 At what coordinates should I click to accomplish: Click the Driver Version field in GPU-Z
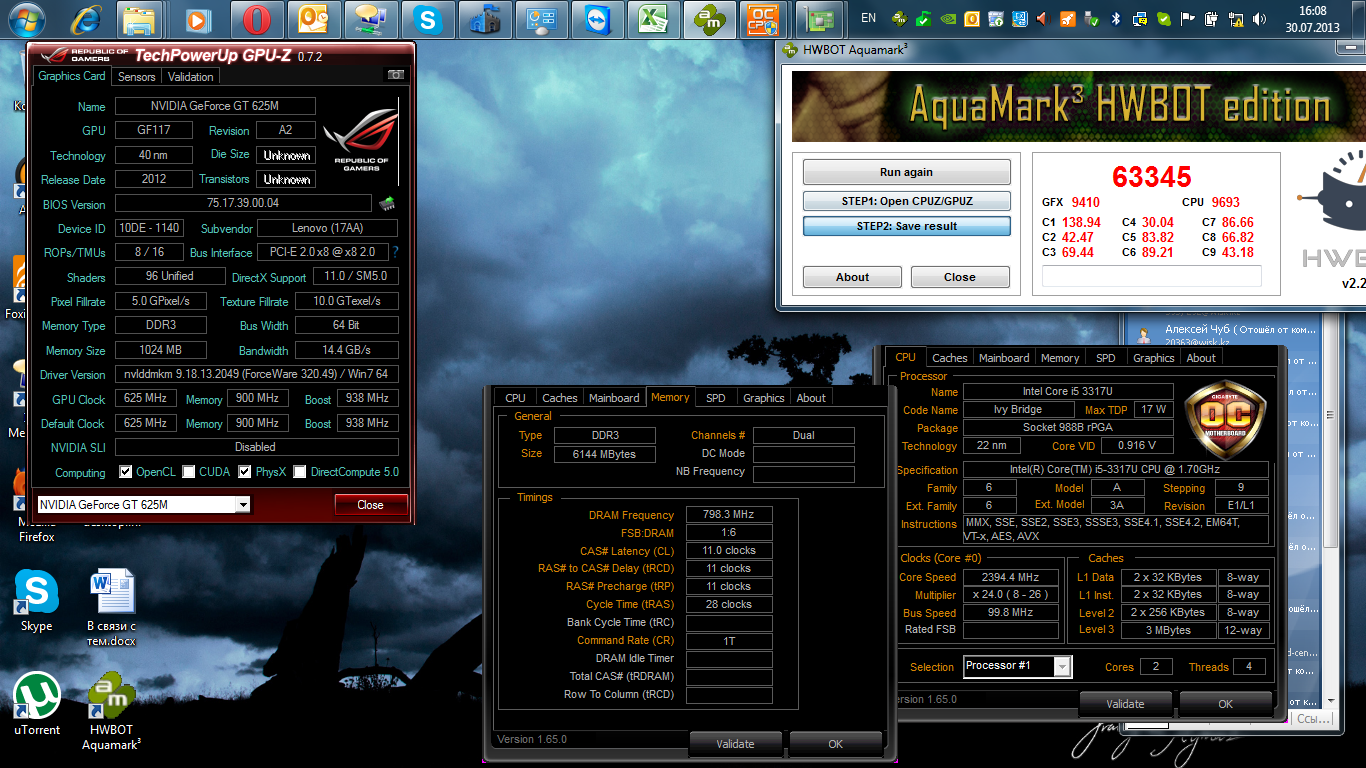[256, 374]
